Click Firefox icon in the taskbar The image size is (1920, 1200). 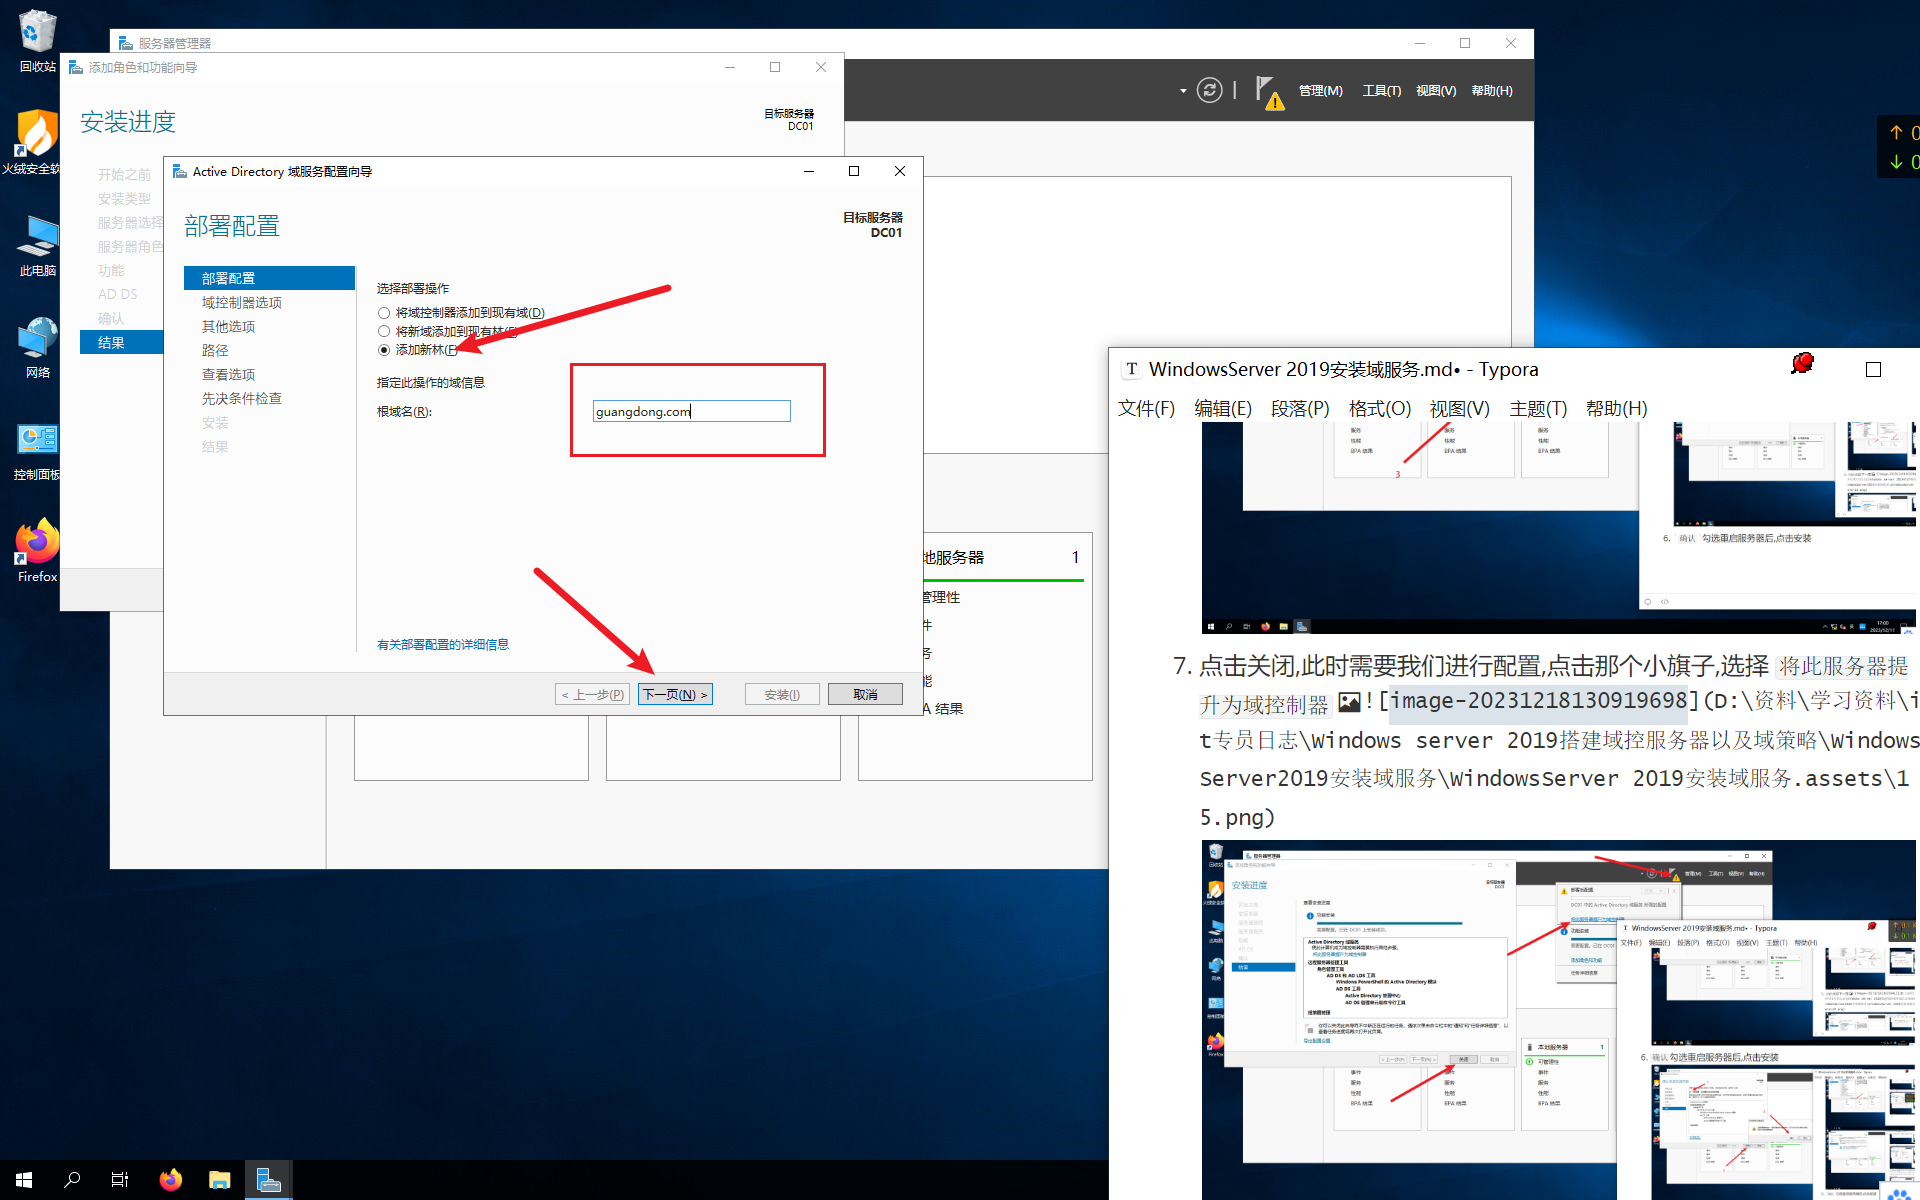pos(171,1180)
